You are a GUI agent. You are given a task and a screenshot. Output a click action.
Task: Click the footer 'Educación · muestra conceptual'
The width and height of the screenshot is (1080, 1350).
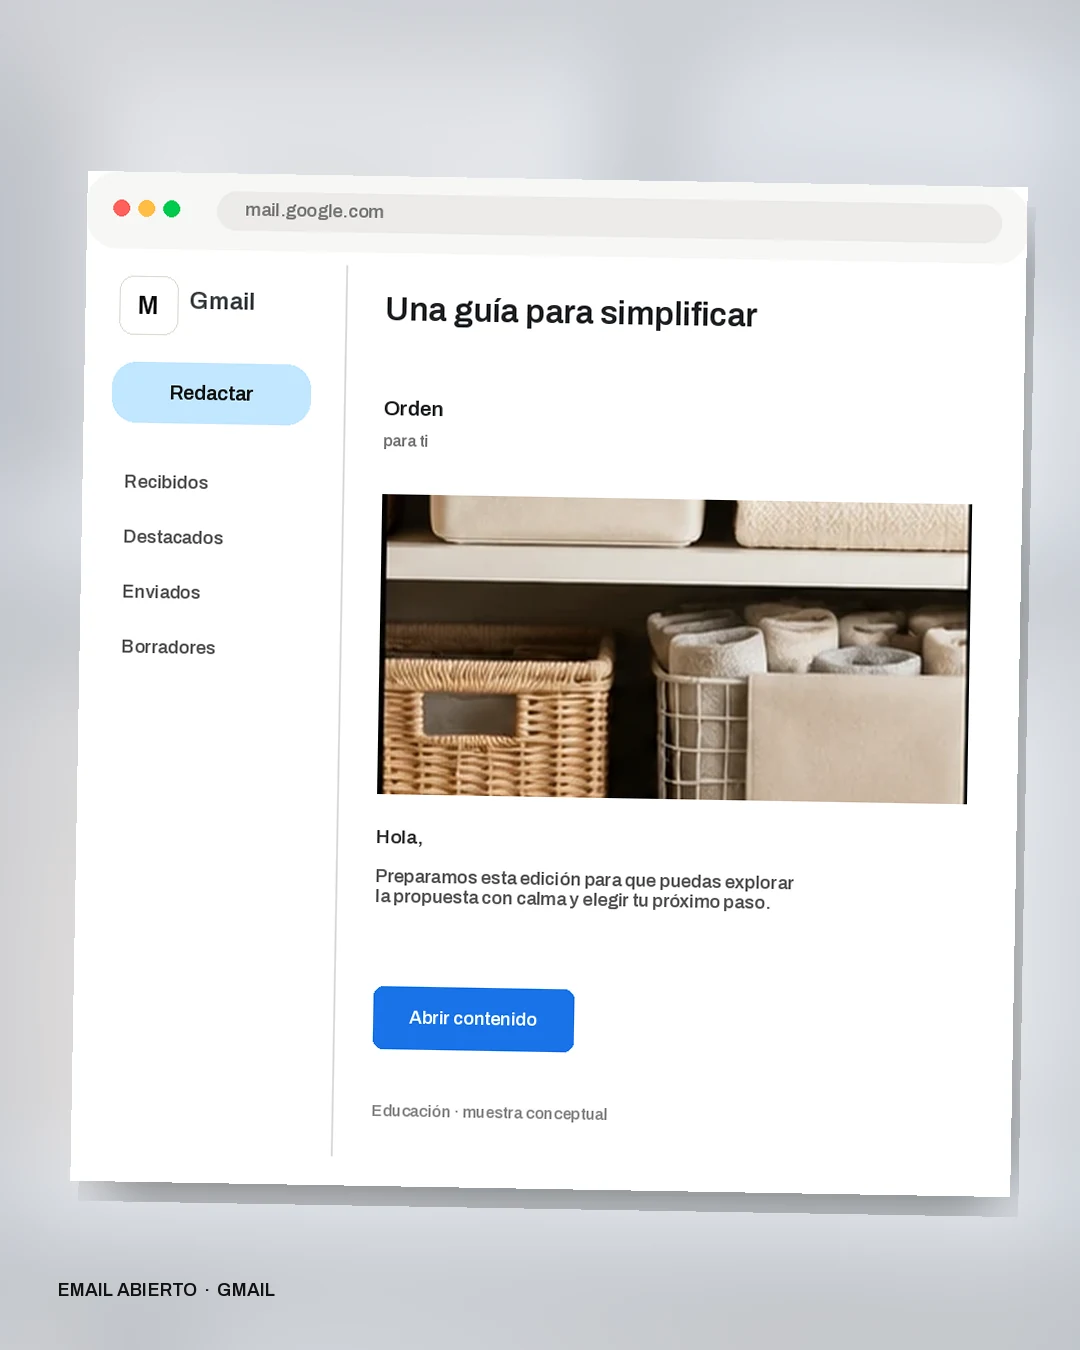489,1112
